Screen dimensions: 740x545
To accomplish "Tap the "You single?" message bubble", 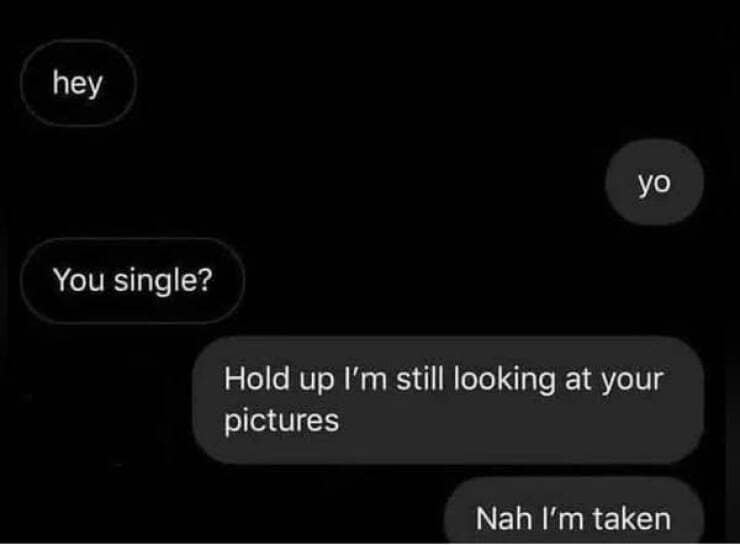I will tap(133, 280).
